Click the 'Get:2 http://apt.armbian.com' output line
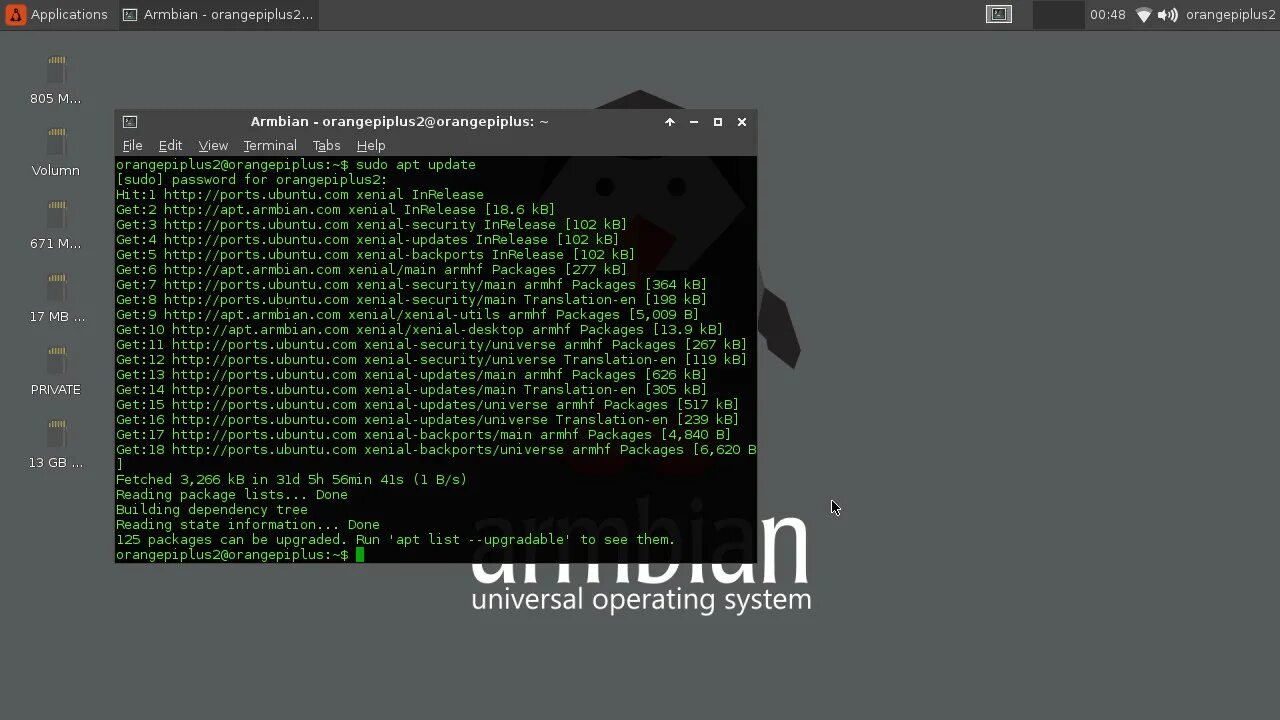 tap(335, 209)
